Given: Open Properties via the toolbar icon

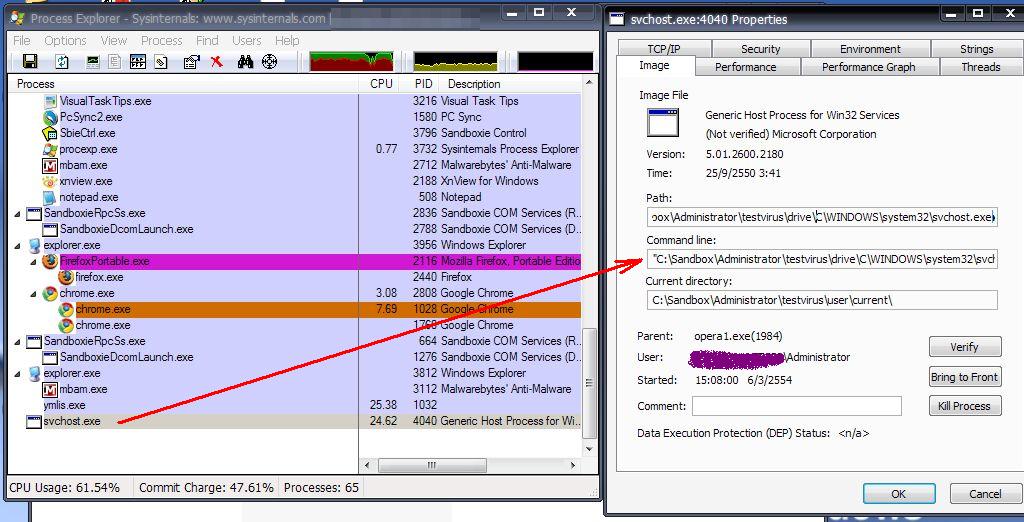Looking at the screenshot, I should pyautogui.click(x=191, y=61).
